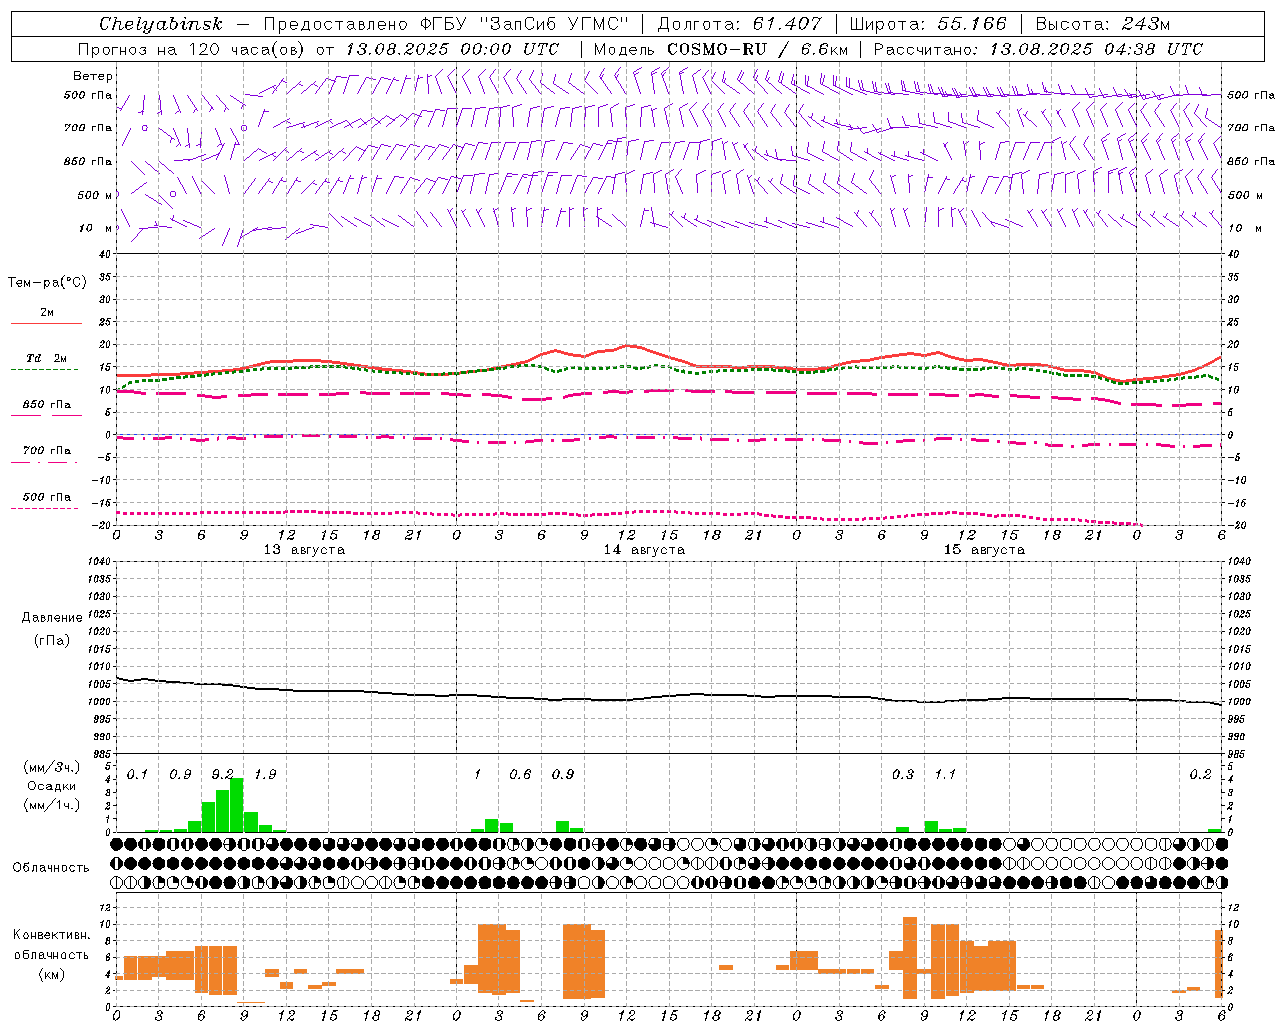This screenshot has height=1024, width=1280.
Task: Click the 15 августа date label
Action: pyautogui.click(x=984, y=550)
